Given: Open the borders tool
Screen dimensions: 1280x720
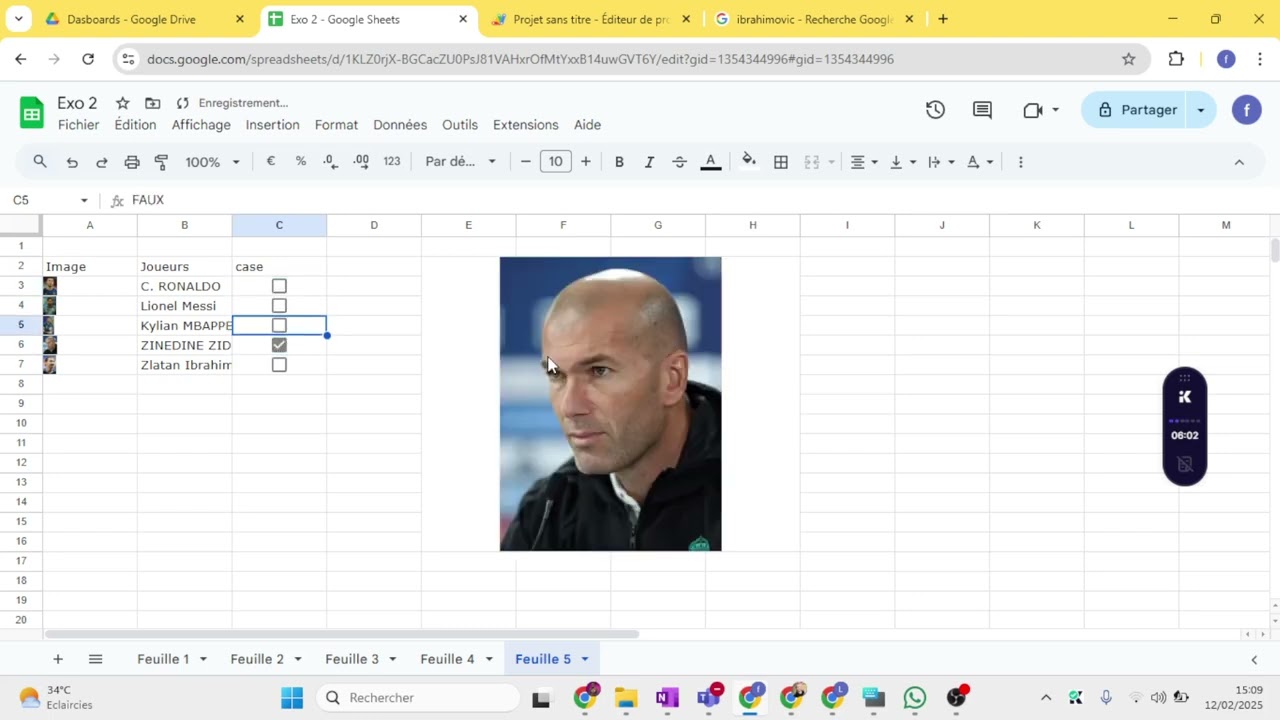Looking at the screenshot, I should point(781,162).
